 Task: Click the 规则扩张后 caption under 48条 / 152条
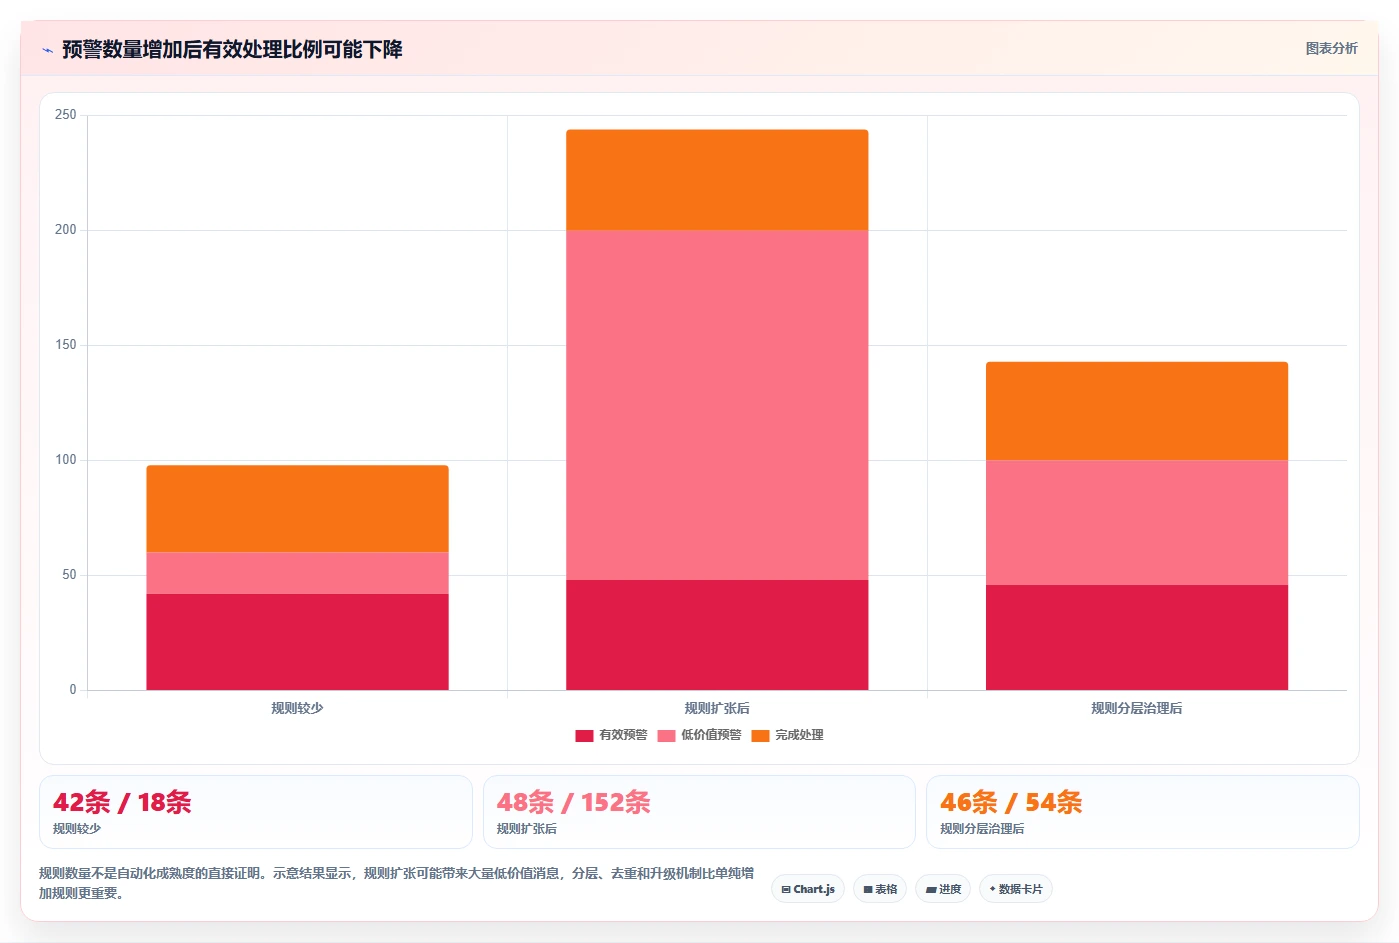pos(527,829)
